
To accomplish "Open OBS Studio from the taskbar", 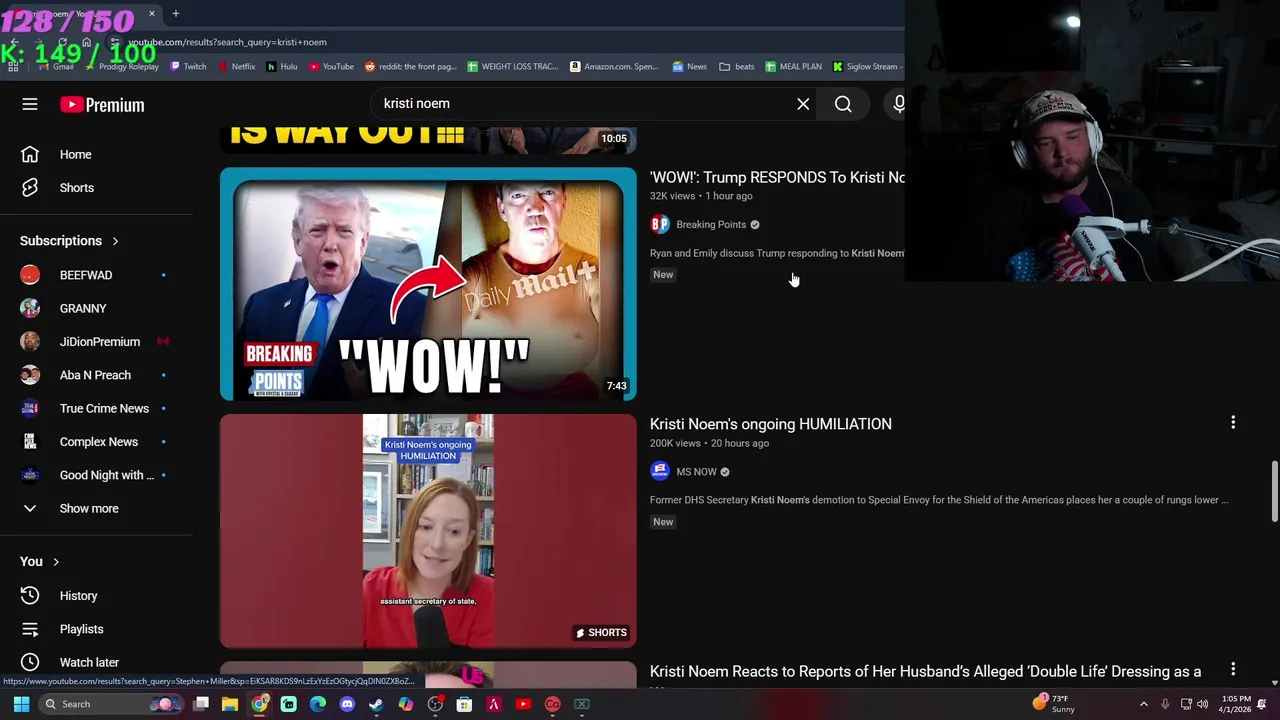I will [x=435, y=704].
